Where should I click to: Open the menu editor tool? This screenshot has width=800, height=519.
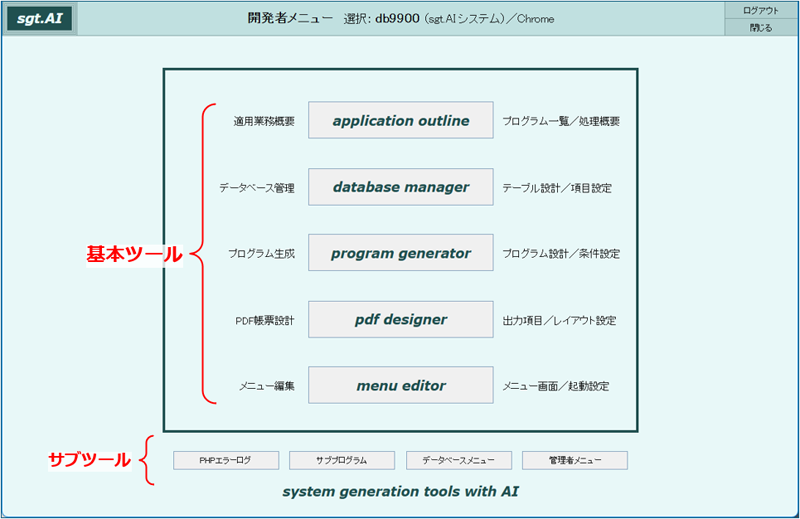pos(401,385)
